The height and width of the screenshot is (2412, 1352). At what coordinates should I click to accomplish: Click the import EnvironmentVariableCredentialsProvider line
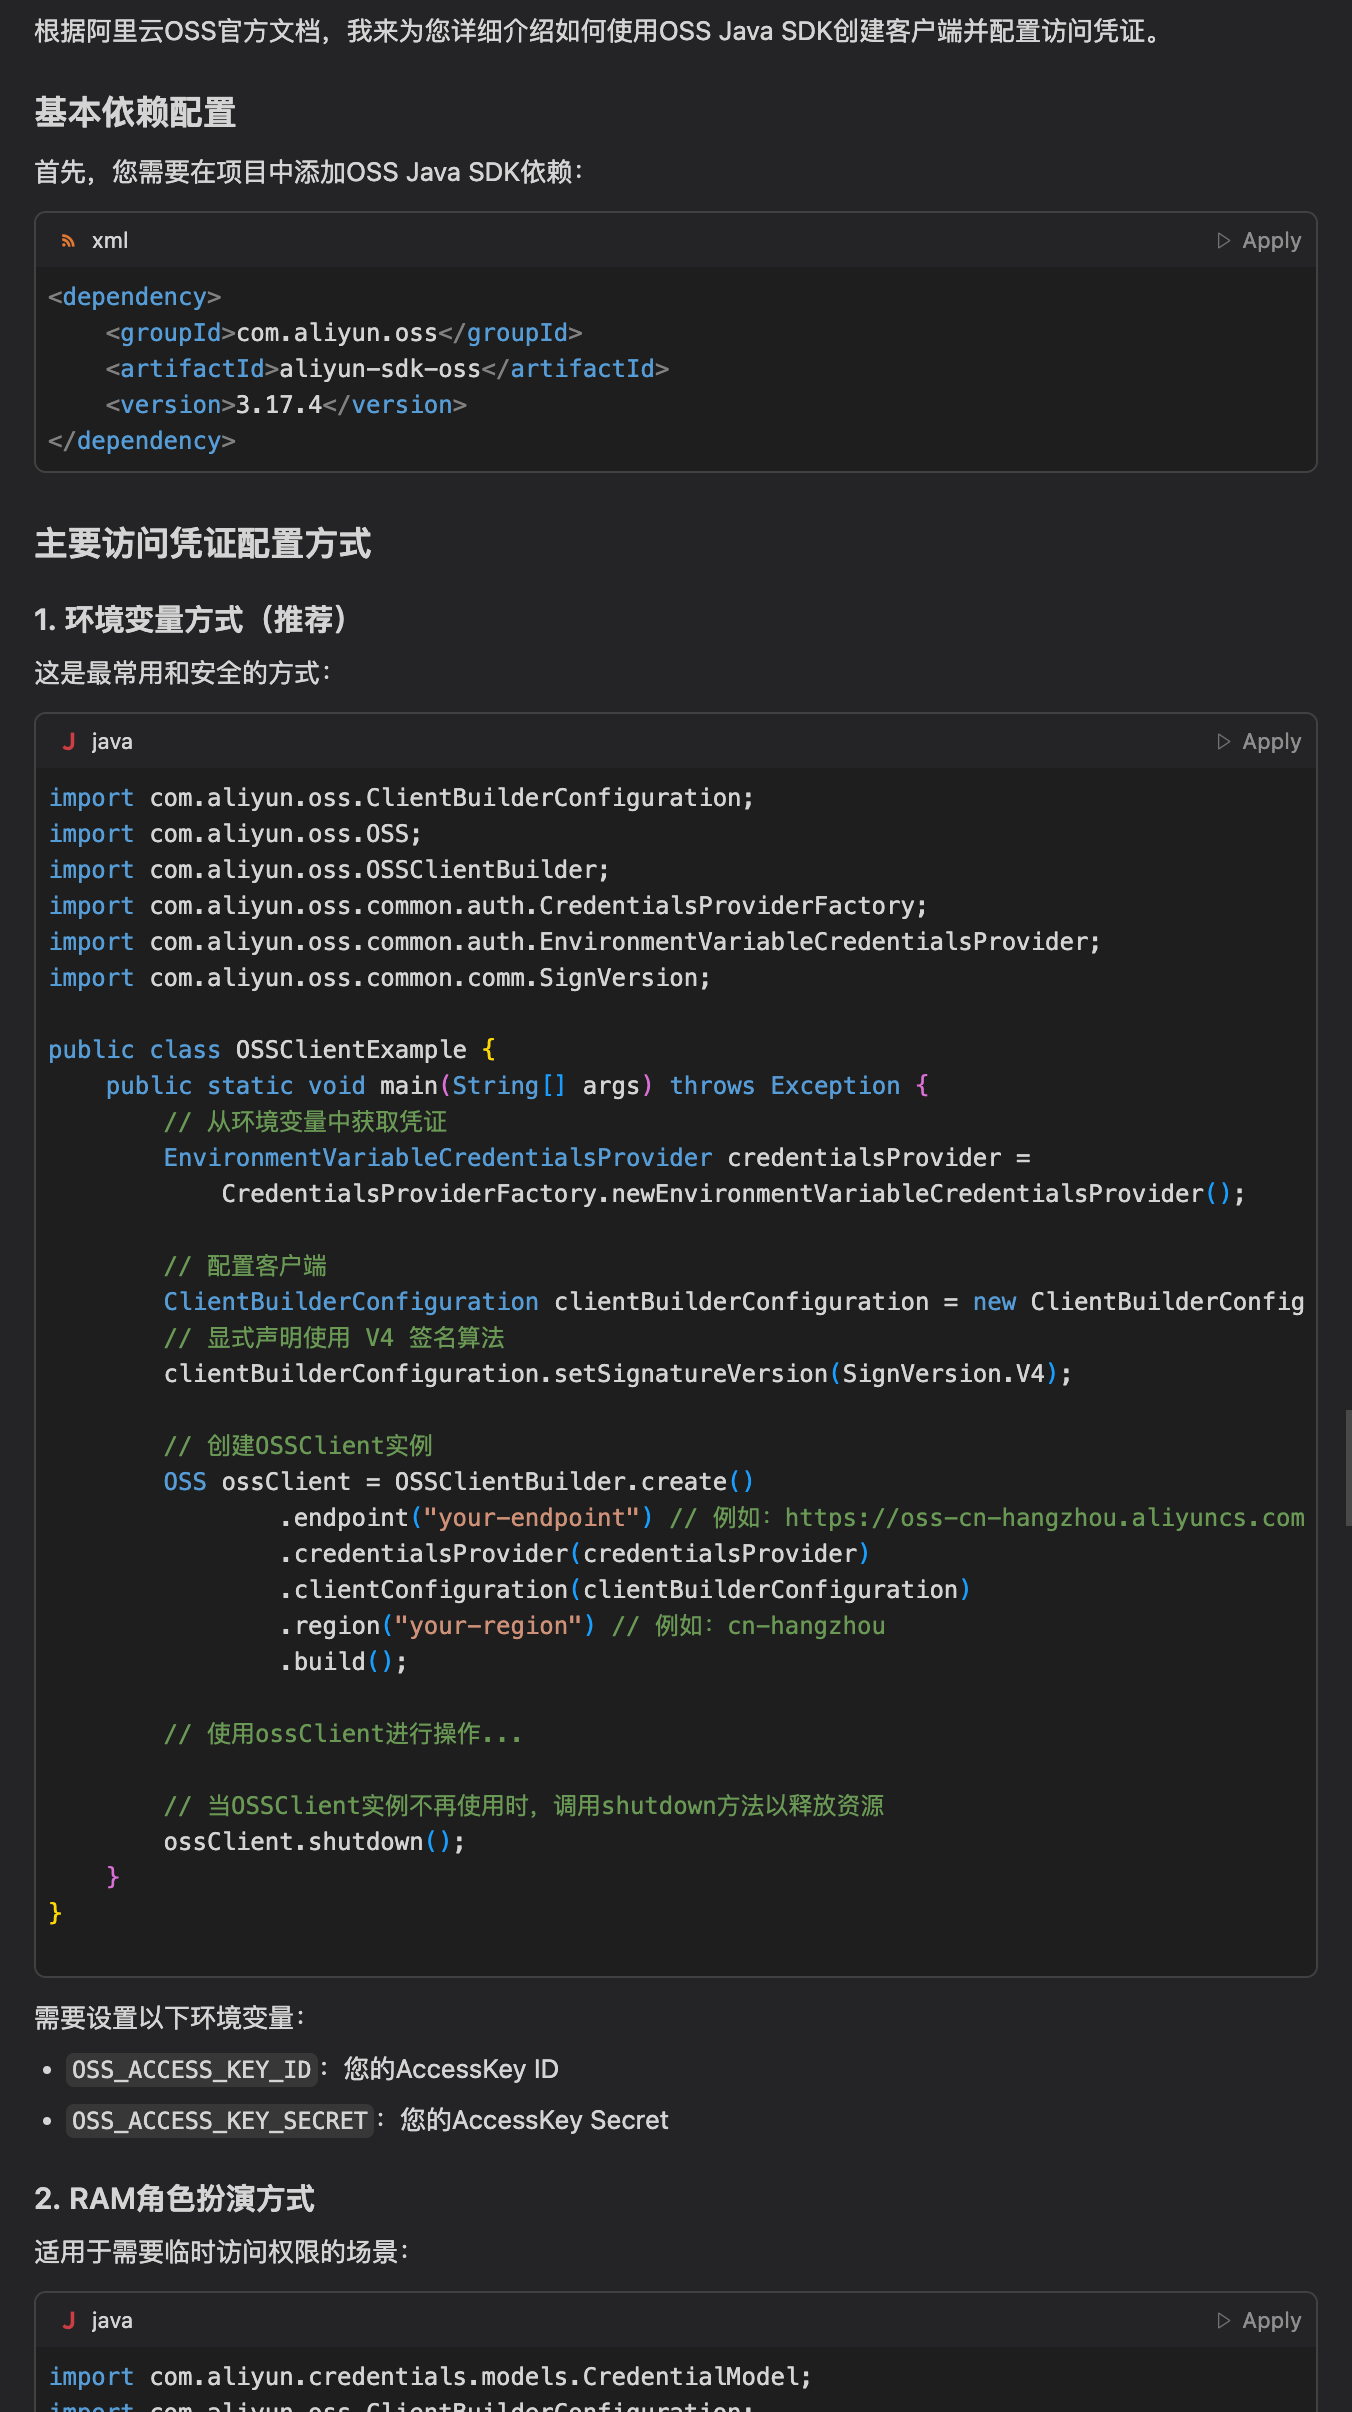tap(574, 942)
